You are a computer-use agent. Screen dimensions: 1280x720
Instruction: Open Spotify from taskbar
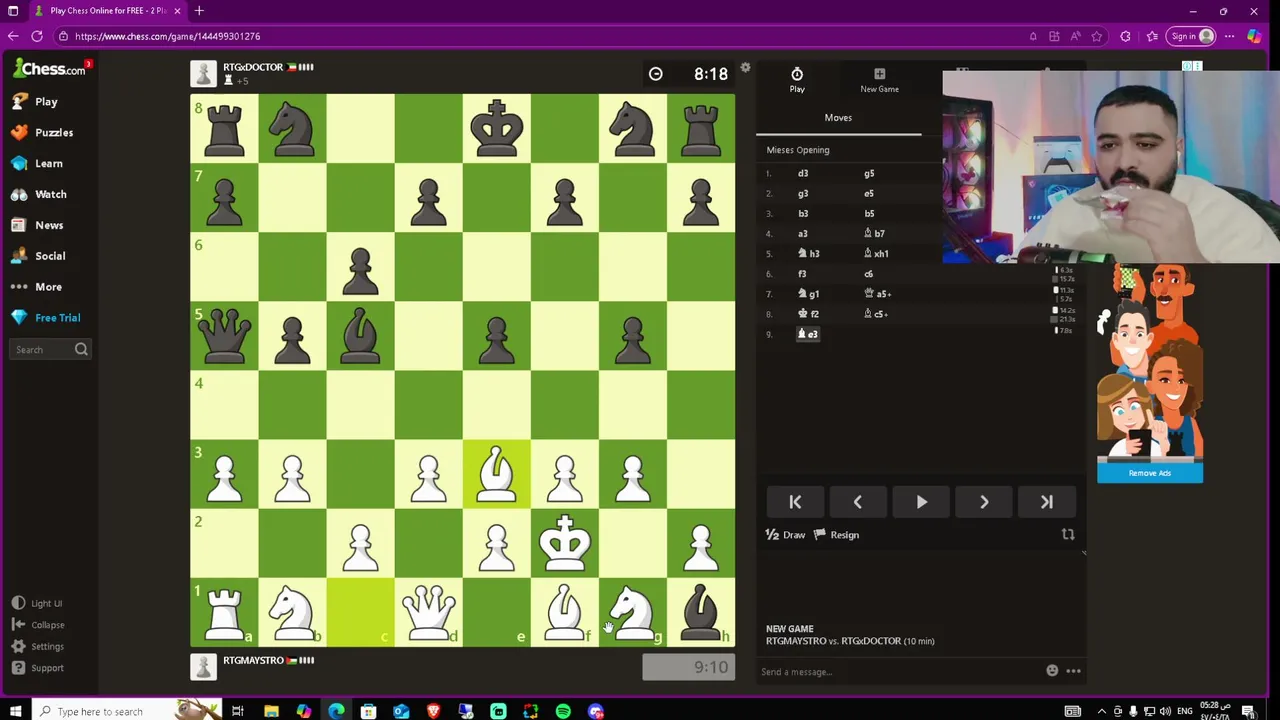(x=563, y=711)
